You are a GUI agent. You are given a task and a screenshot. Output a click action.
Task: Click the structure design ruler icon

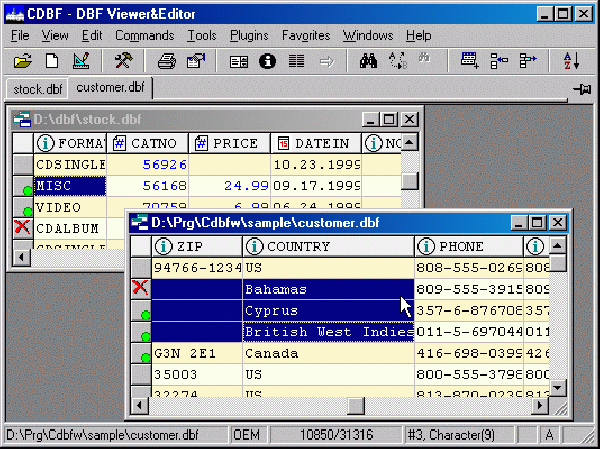coord(81,61)
